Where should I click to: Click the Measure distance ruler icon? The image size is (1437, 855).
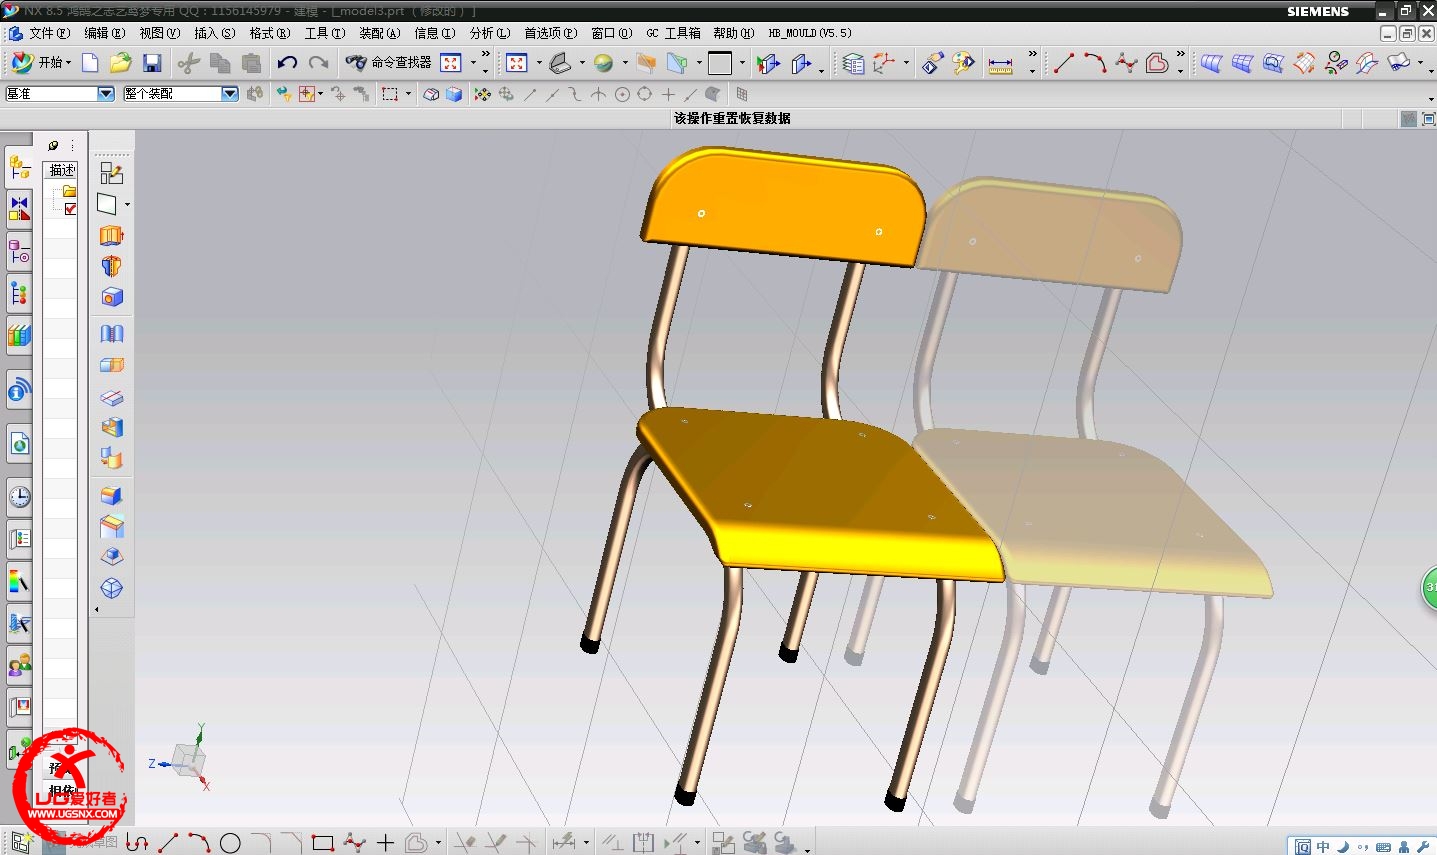tap(1000, 65)
